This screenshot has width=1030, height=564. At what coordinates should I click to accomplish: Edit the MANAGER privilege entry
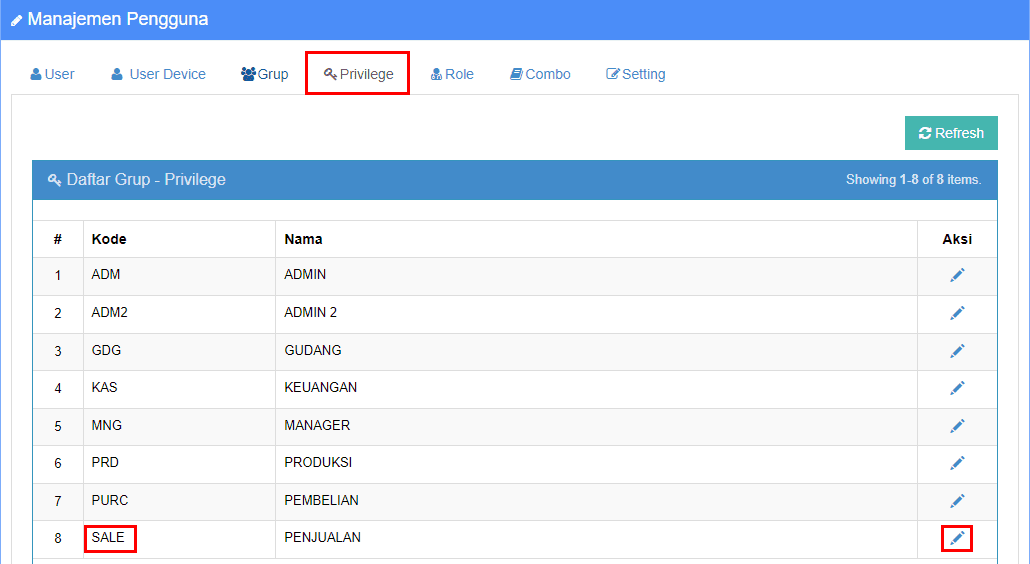click(x=957, y=426)
